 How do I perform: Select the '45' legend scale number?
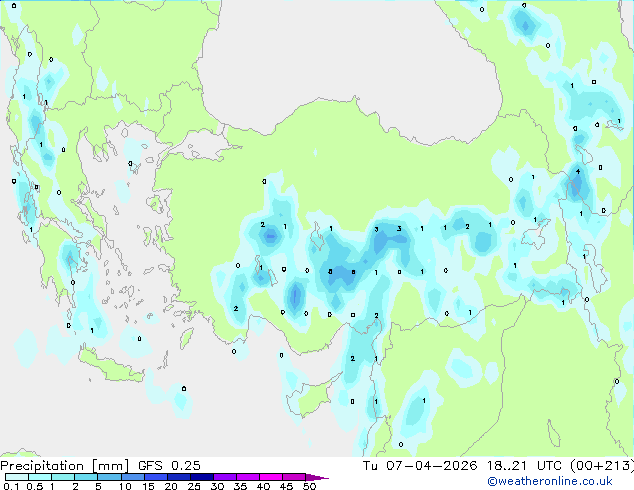[x=286, y=486]
